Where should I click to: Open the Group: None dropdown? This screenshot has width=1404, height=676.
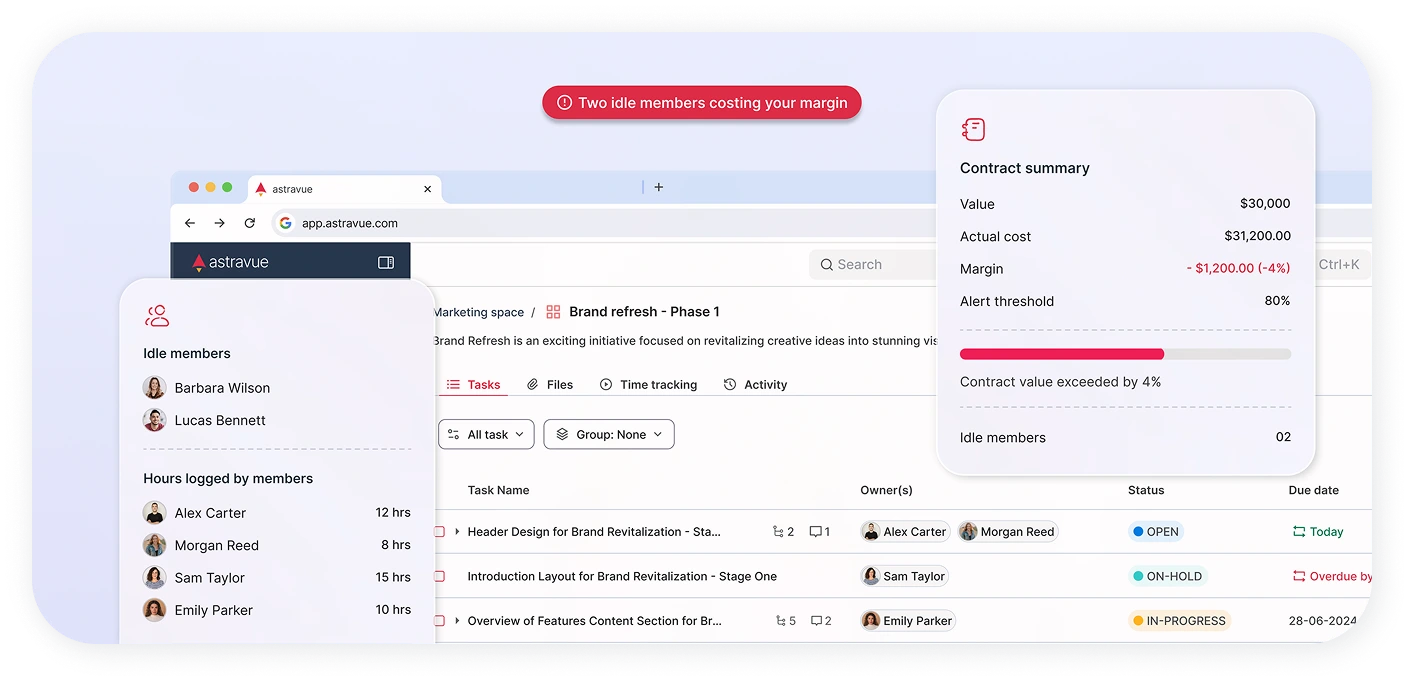609,434
